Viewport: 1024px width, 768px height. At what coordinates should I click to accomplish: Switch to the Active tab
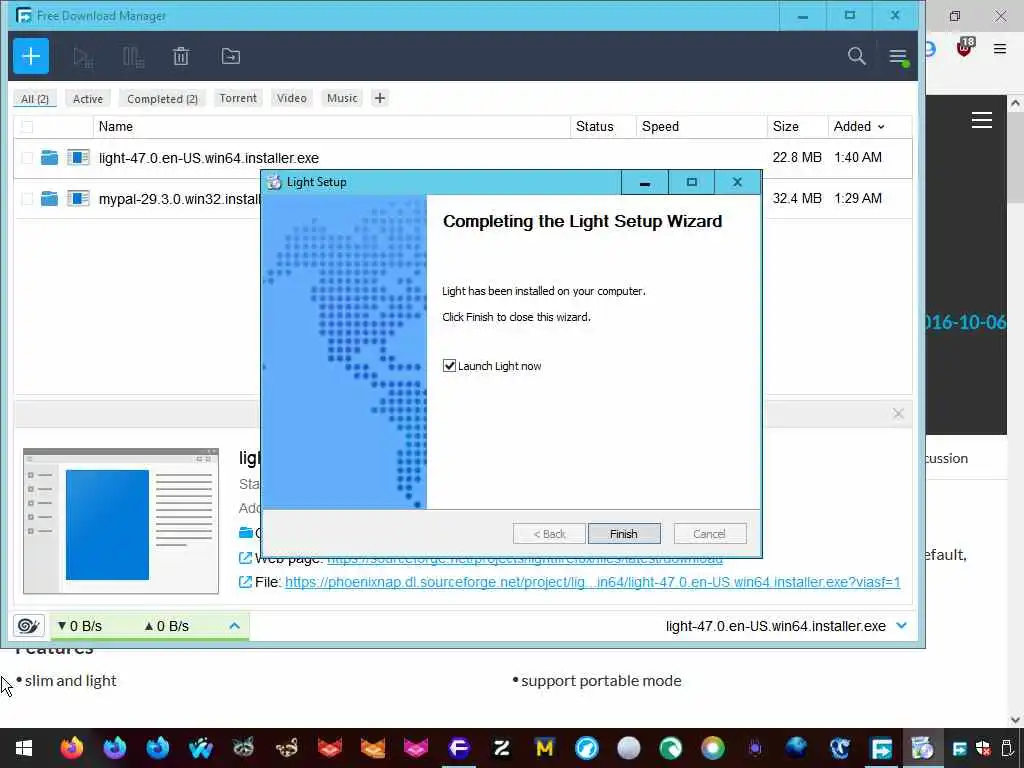(88, 99)
